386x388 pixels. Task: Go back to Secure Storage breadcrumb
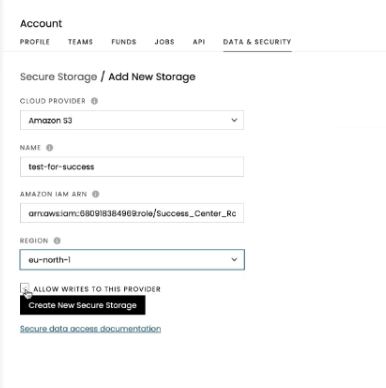tap(59, 77)
